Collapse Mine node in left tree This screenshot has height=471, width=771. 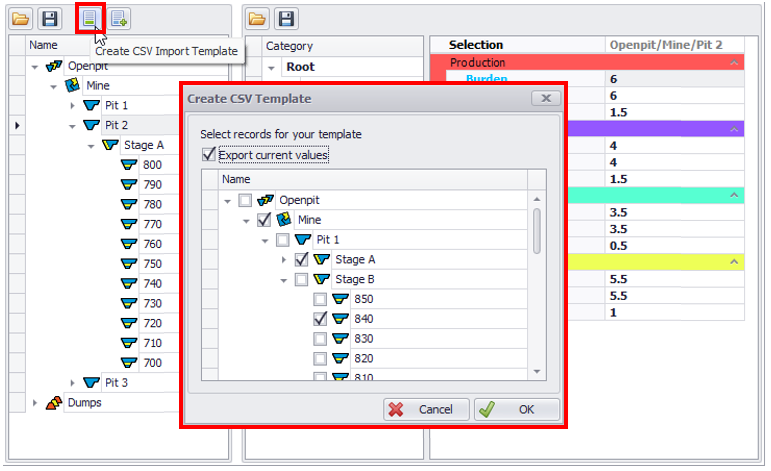tap(53, 87)
